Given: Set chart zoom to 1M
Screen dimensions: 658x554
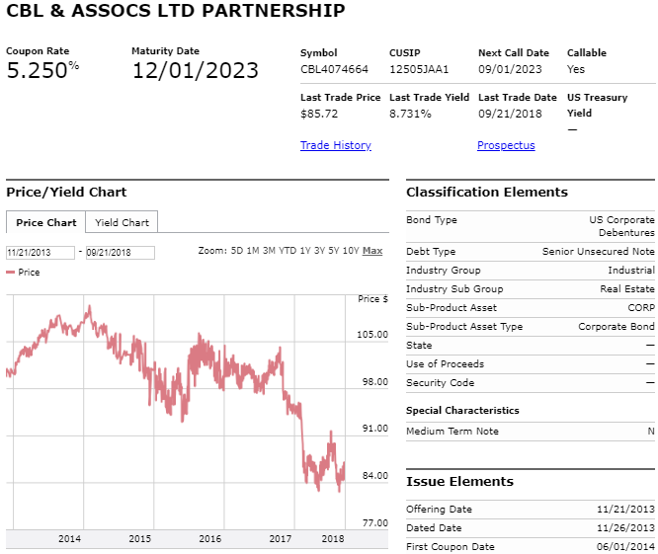Looking at the screenshot, I should [253, 251].
